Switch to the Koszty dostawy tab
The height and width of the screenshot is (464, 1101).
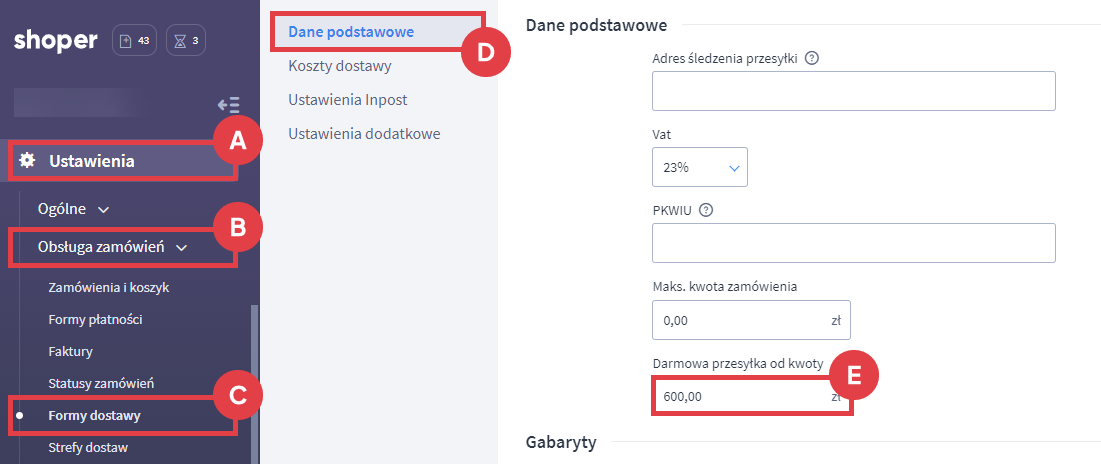pyautogui.click(x=339, y=66)
